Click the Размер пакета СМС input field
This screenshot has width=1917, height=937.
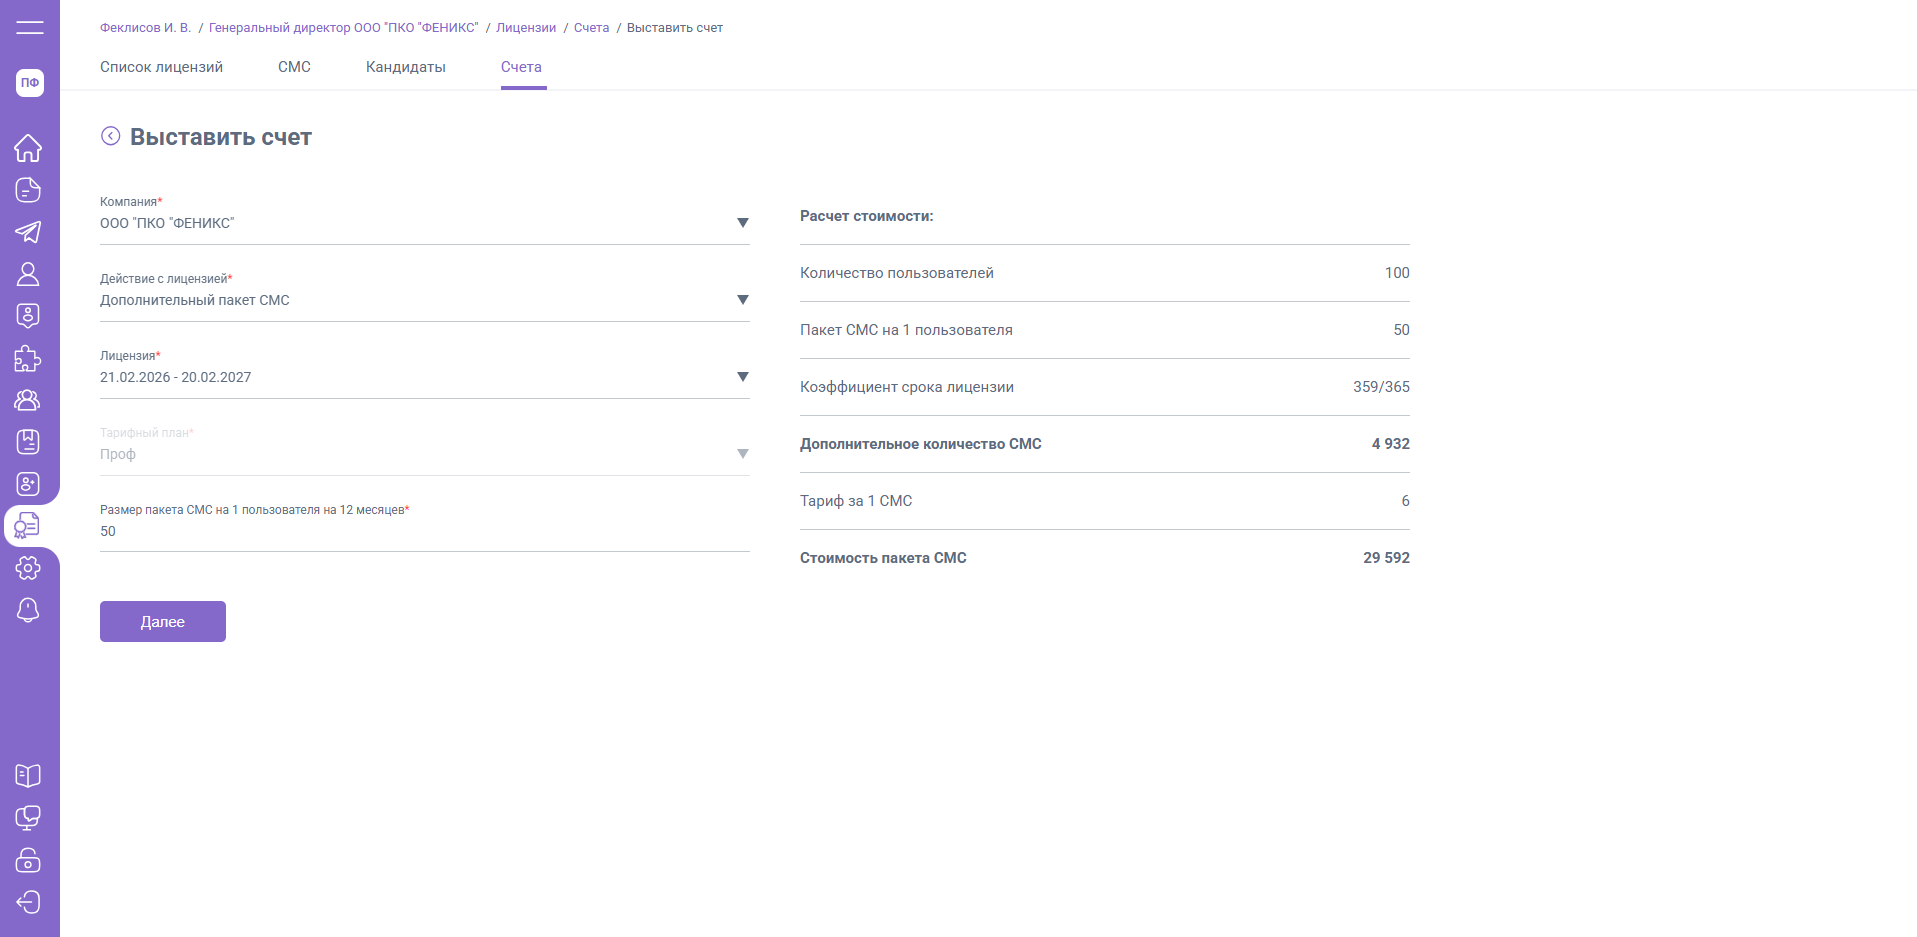[424, 531]
